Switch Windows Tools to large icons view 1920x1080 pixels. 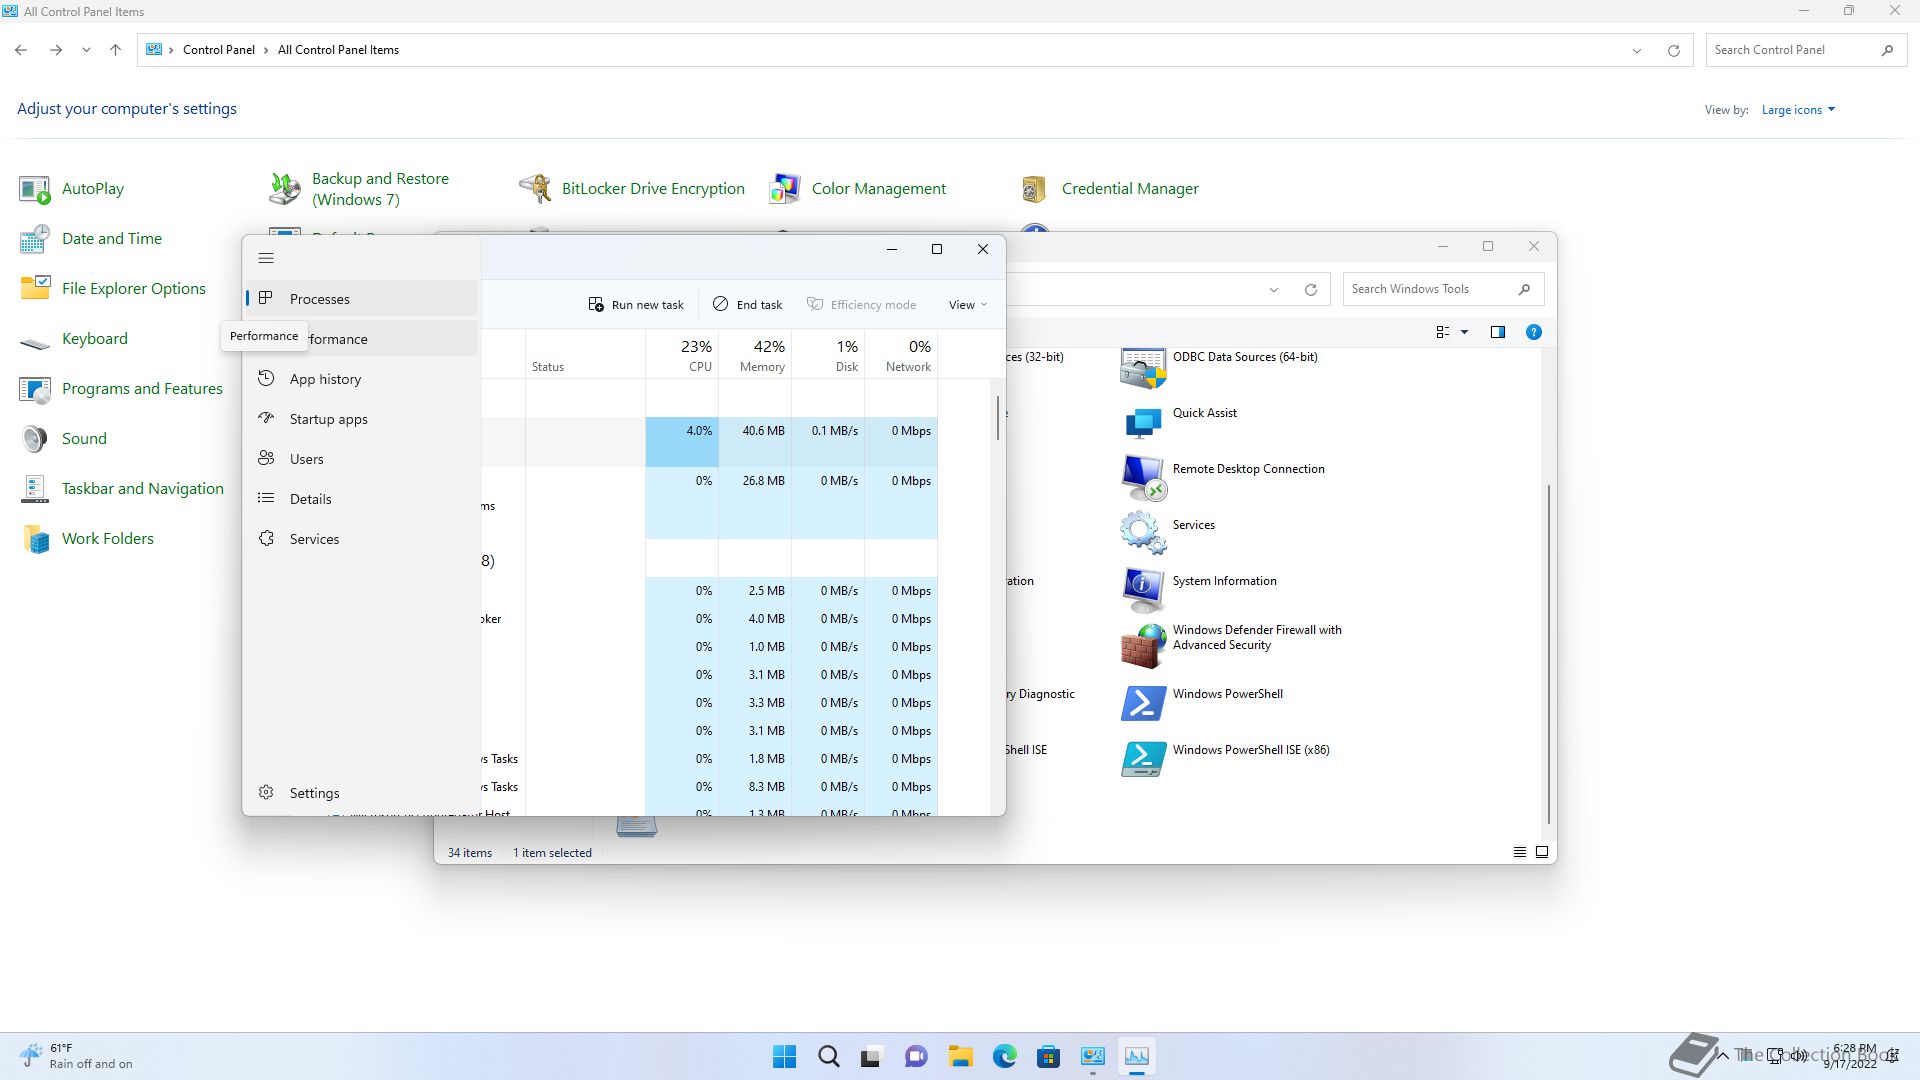tap(1542, 852)
